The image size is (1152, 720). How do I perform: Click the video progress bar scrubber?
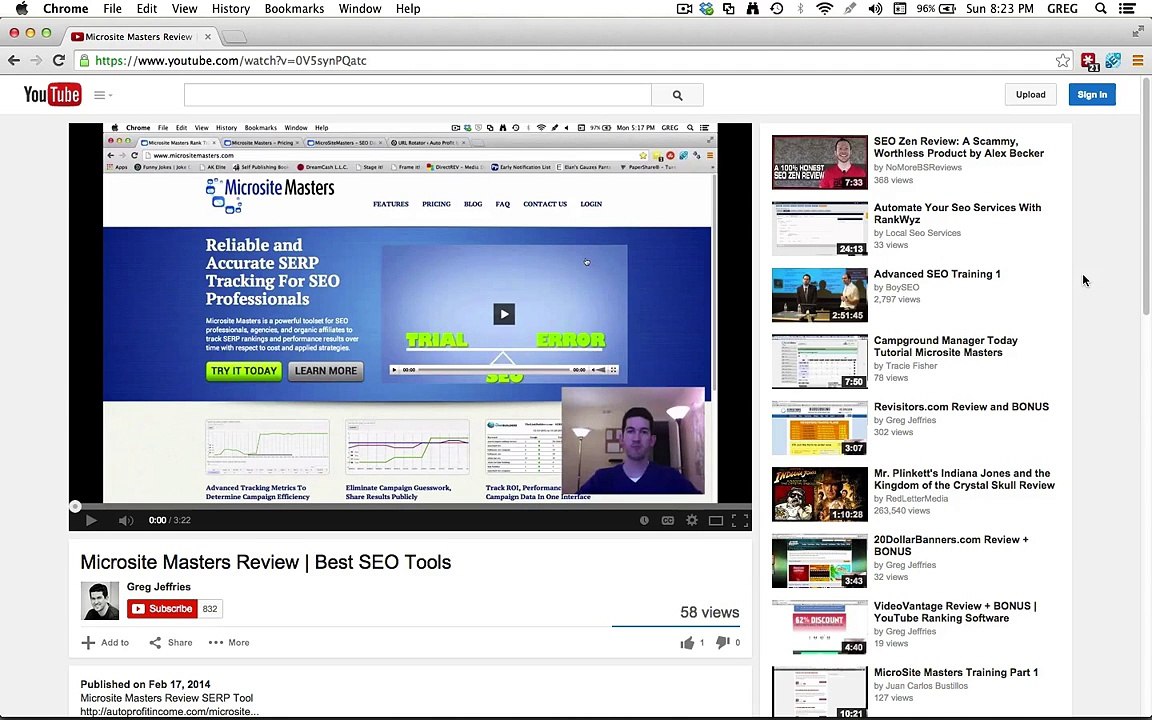point(75,506)
